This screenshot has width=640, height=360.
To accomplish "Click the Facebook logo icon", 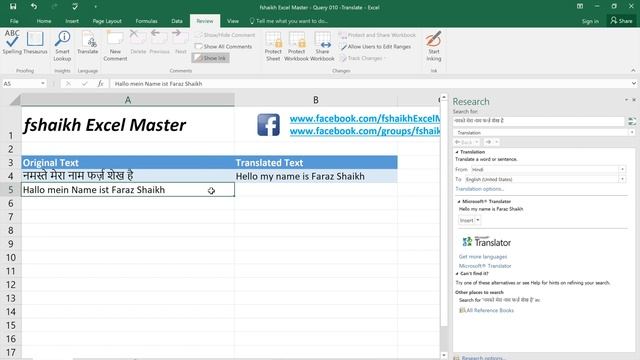I will (x=268, y=125).
